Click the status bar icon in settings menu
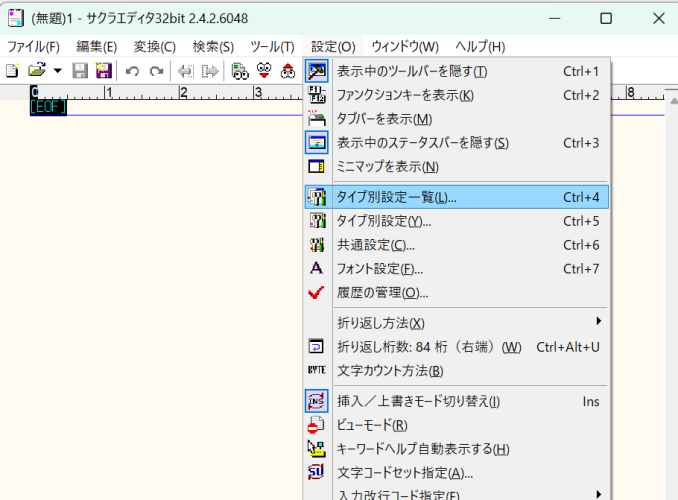The height and width of the screenshot is (500, 678). (317, 143)
